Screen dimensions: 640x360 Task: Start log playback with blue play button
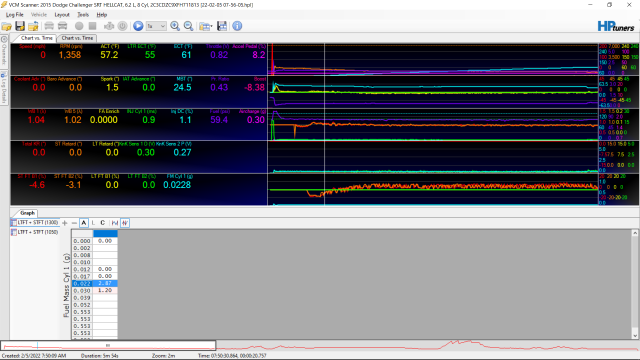pyautogui.click(x=138, y=26)
